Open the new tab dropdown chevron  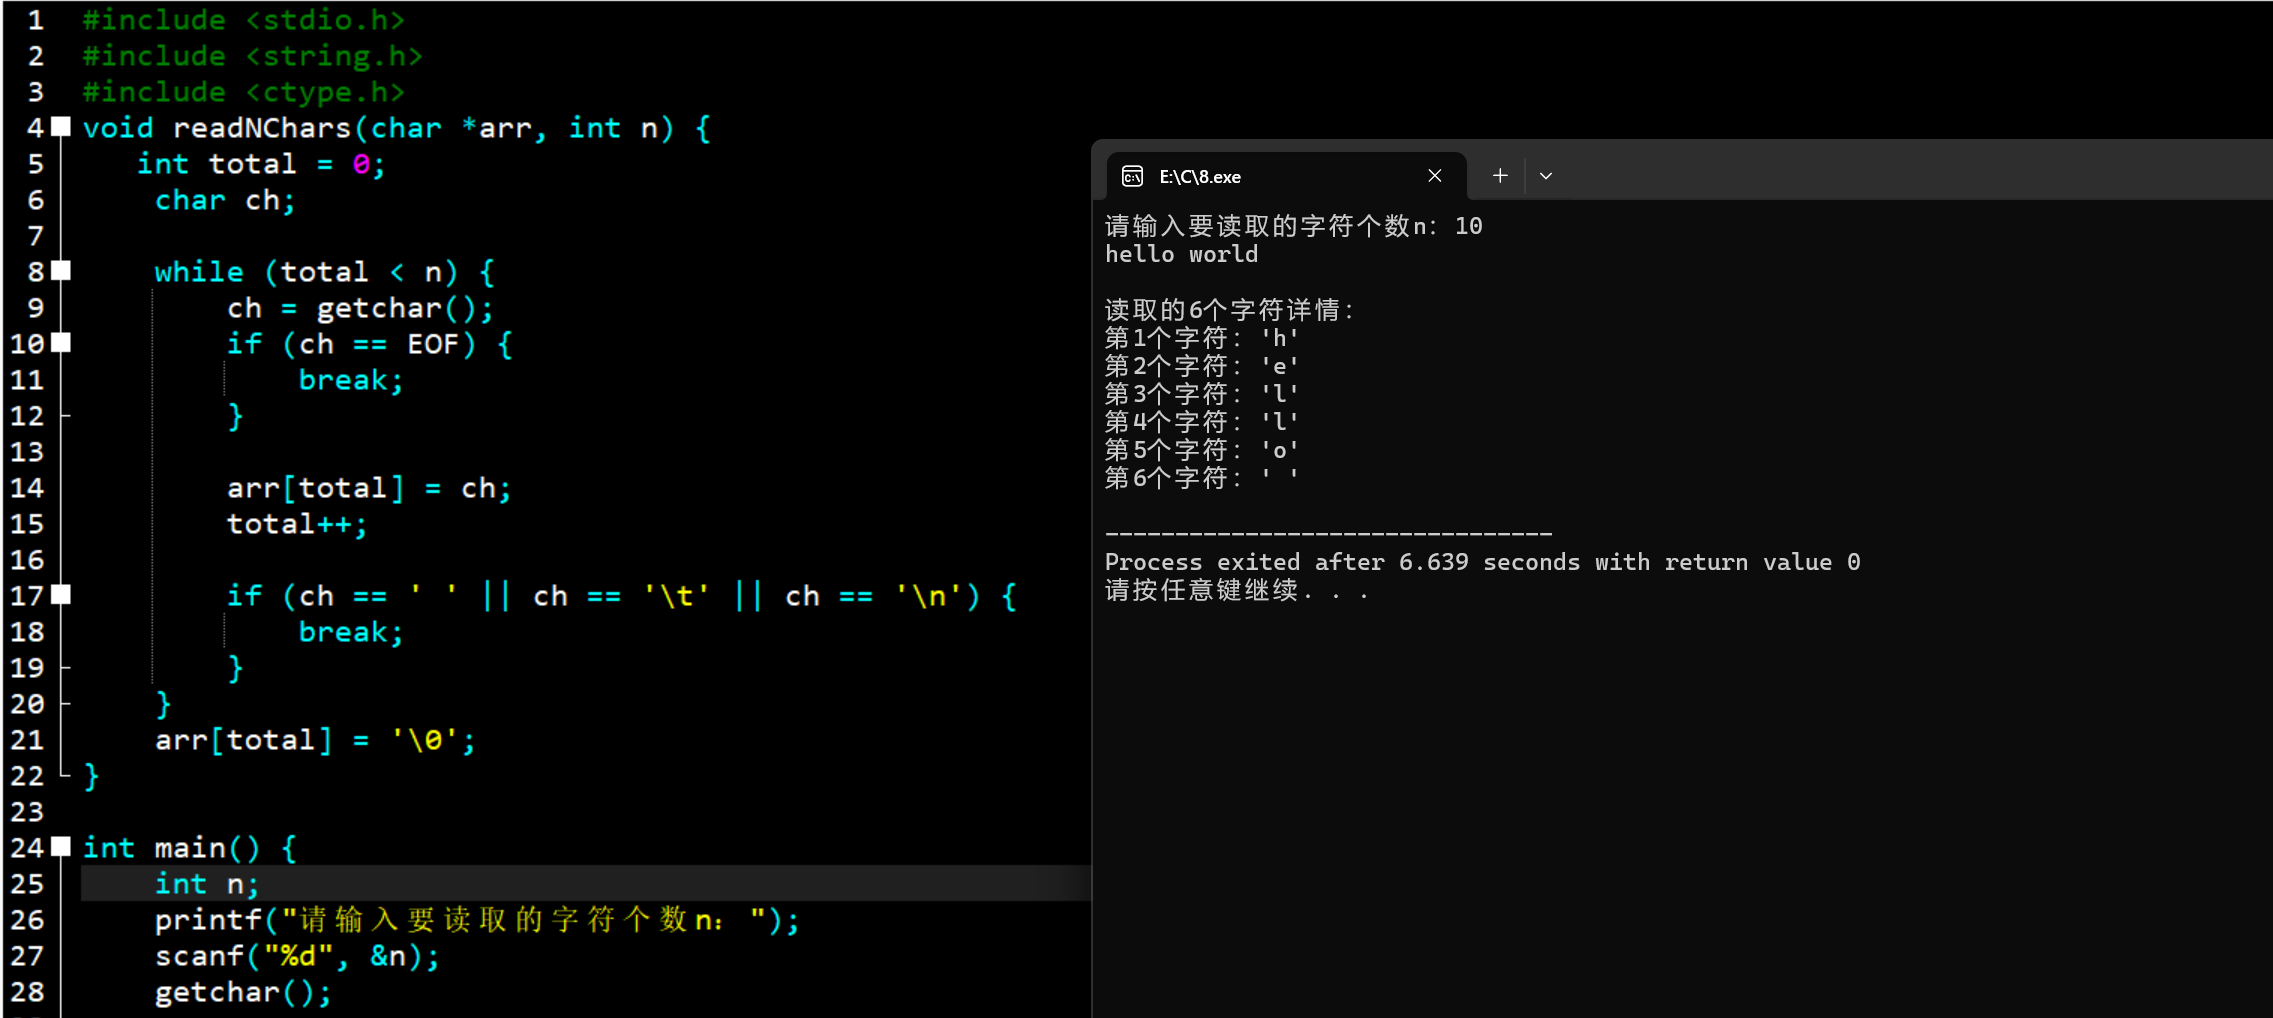click(1544, 176)
